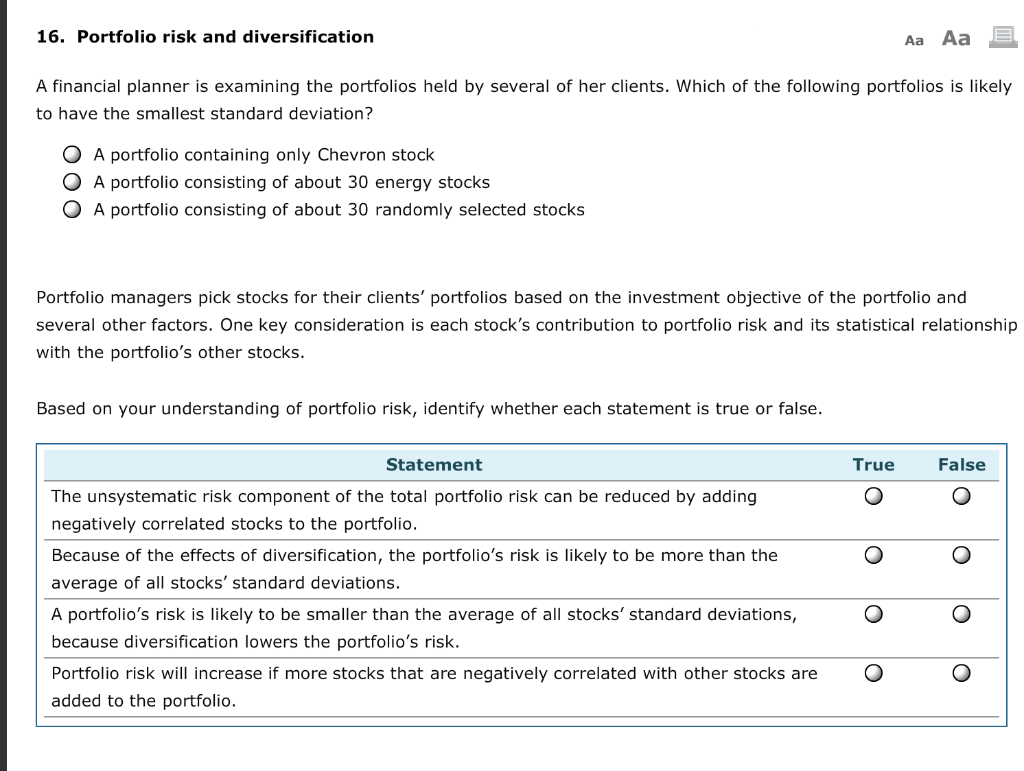The height and width of the screenshot is (771, 1024).
Task: Select the first statement row text
Action: coord(404,496)
